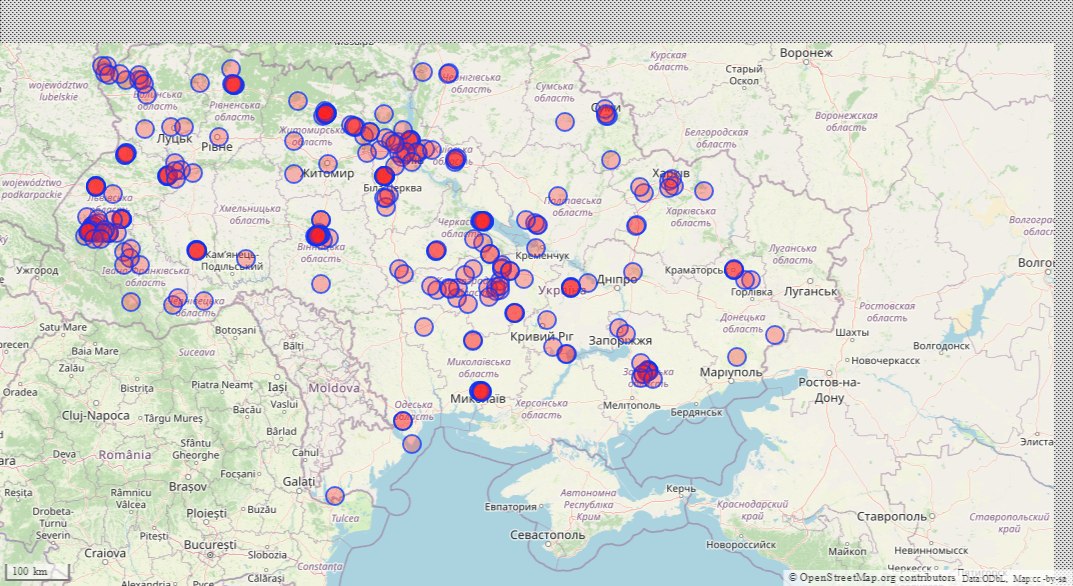The width and height of the screenshot is (1073, 586).
Task: Click the Galați city label
Action: coord(299,482)
